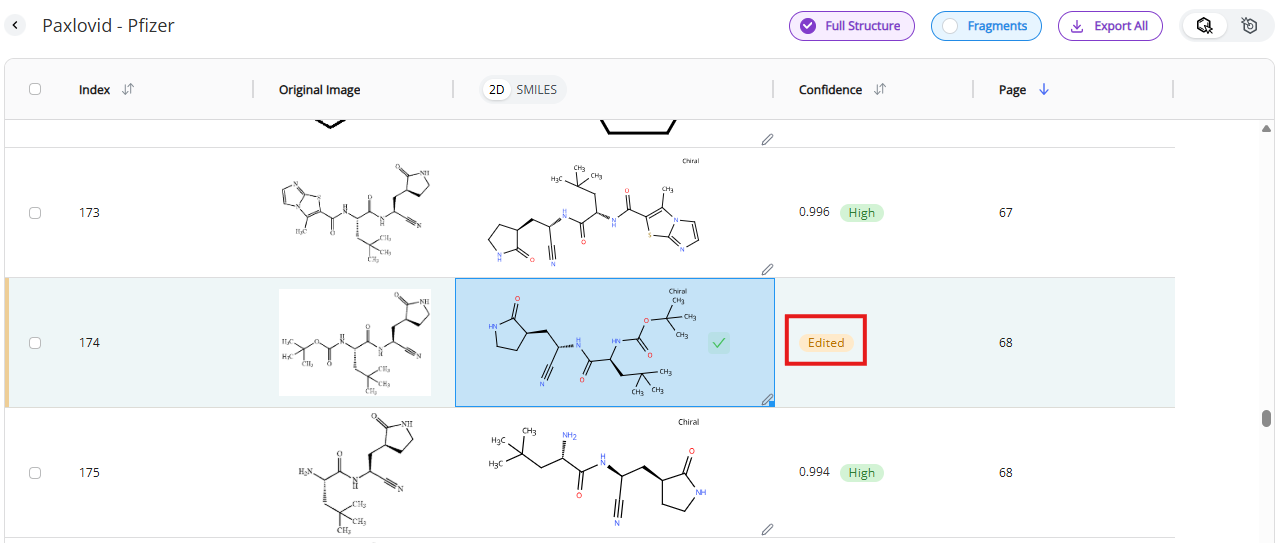Confirm the edit with the green checkmark
This screenshot has width=1285, height=543.
[719, 343]
